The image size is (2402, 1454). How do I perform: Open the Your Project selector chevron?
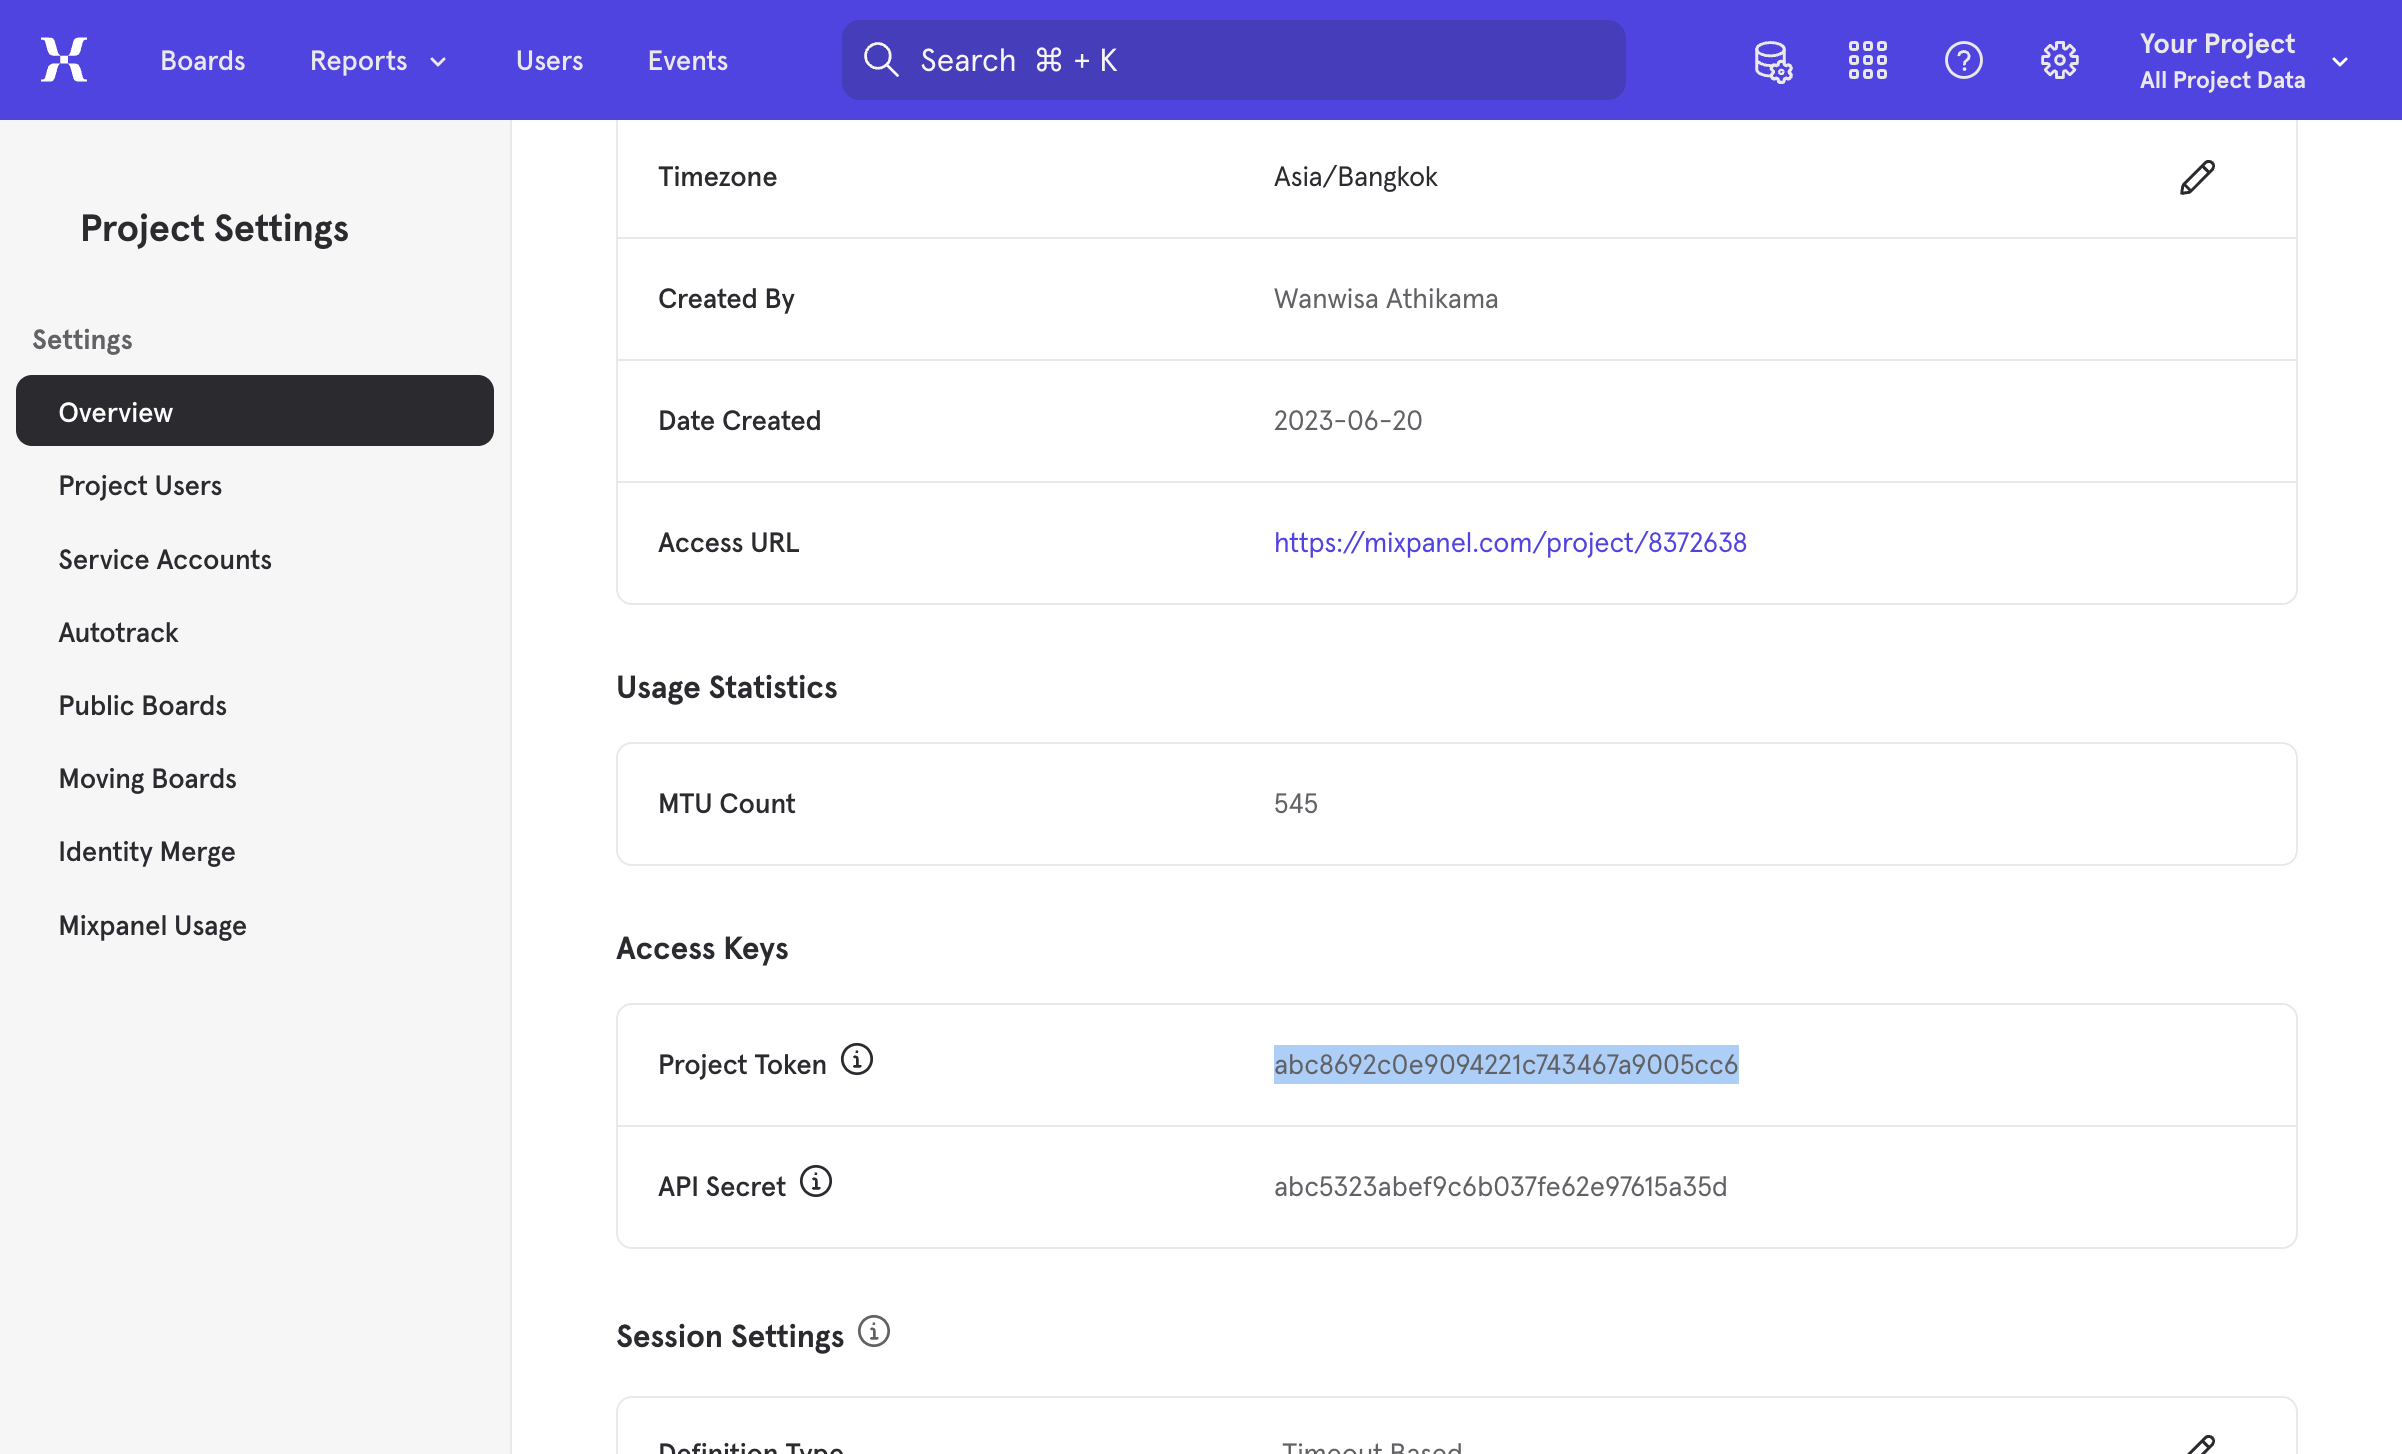click(2341, 61)
